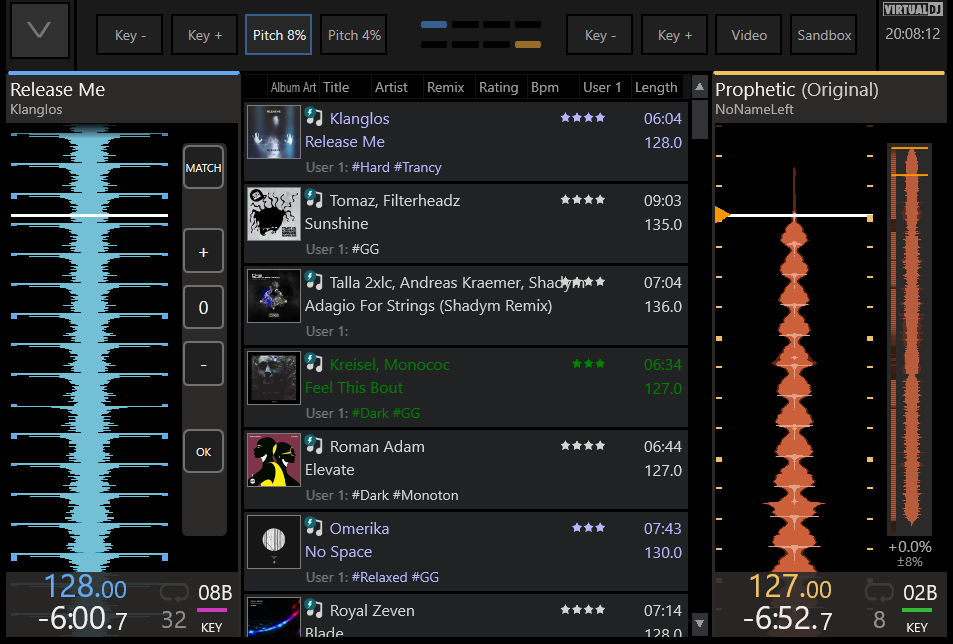Image resolution: width=953 pixels, height=644 pixels.
Task: Select the Feel This Bout album art
Action: [274, 378]
